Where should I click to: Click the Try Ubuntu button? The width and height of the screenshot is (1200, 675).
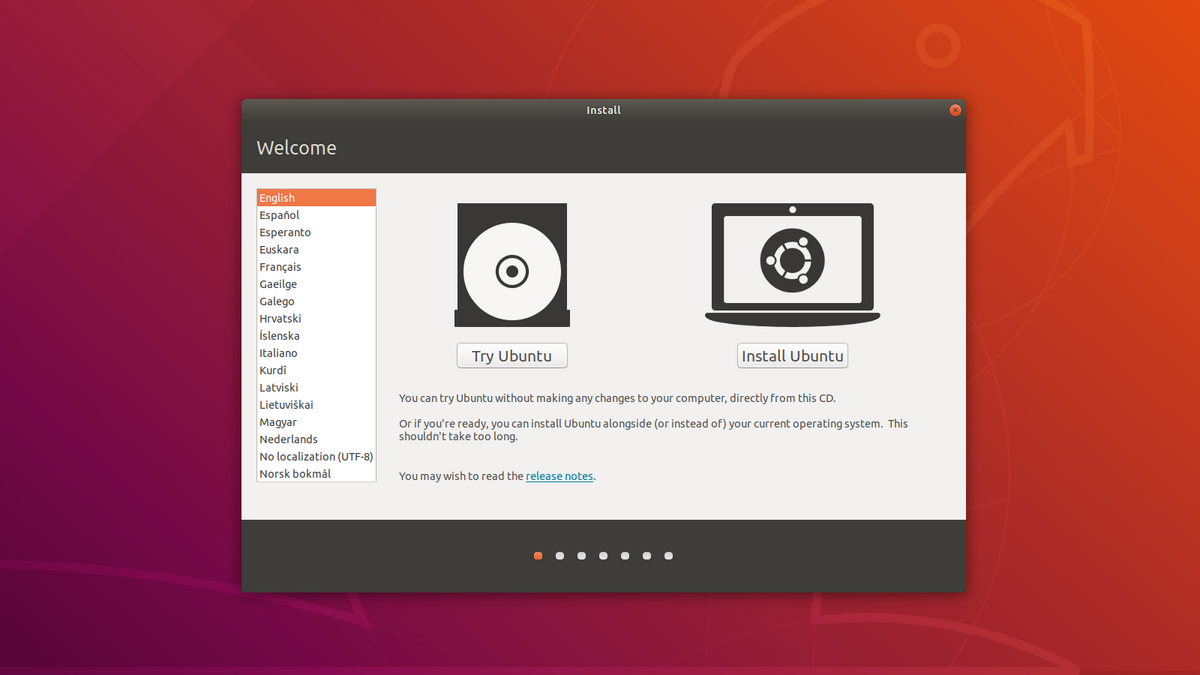tap(512, 356)
